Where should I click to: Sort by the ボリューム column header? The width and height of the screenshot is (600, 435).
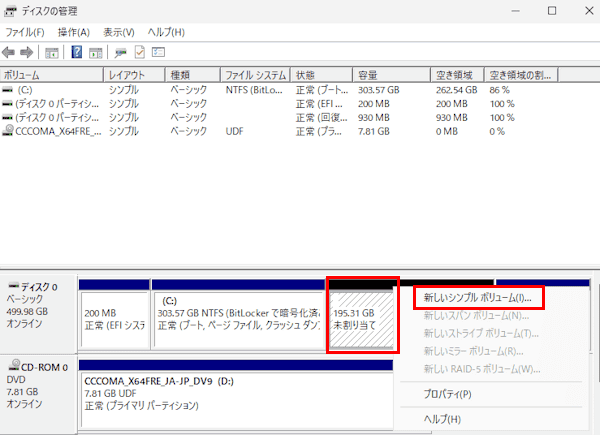(52, 75)
